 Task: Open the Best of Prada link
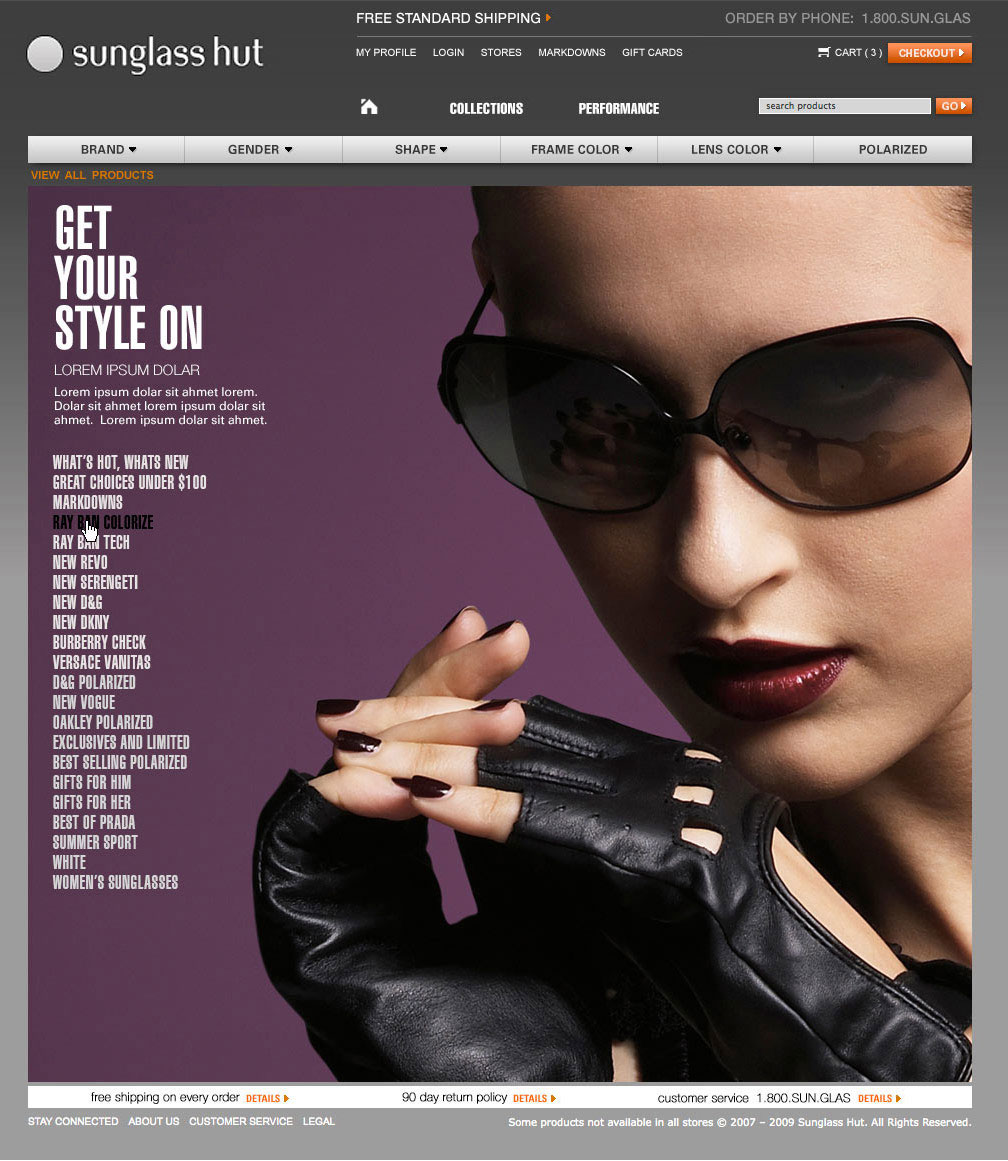click(x=94, y=822)
